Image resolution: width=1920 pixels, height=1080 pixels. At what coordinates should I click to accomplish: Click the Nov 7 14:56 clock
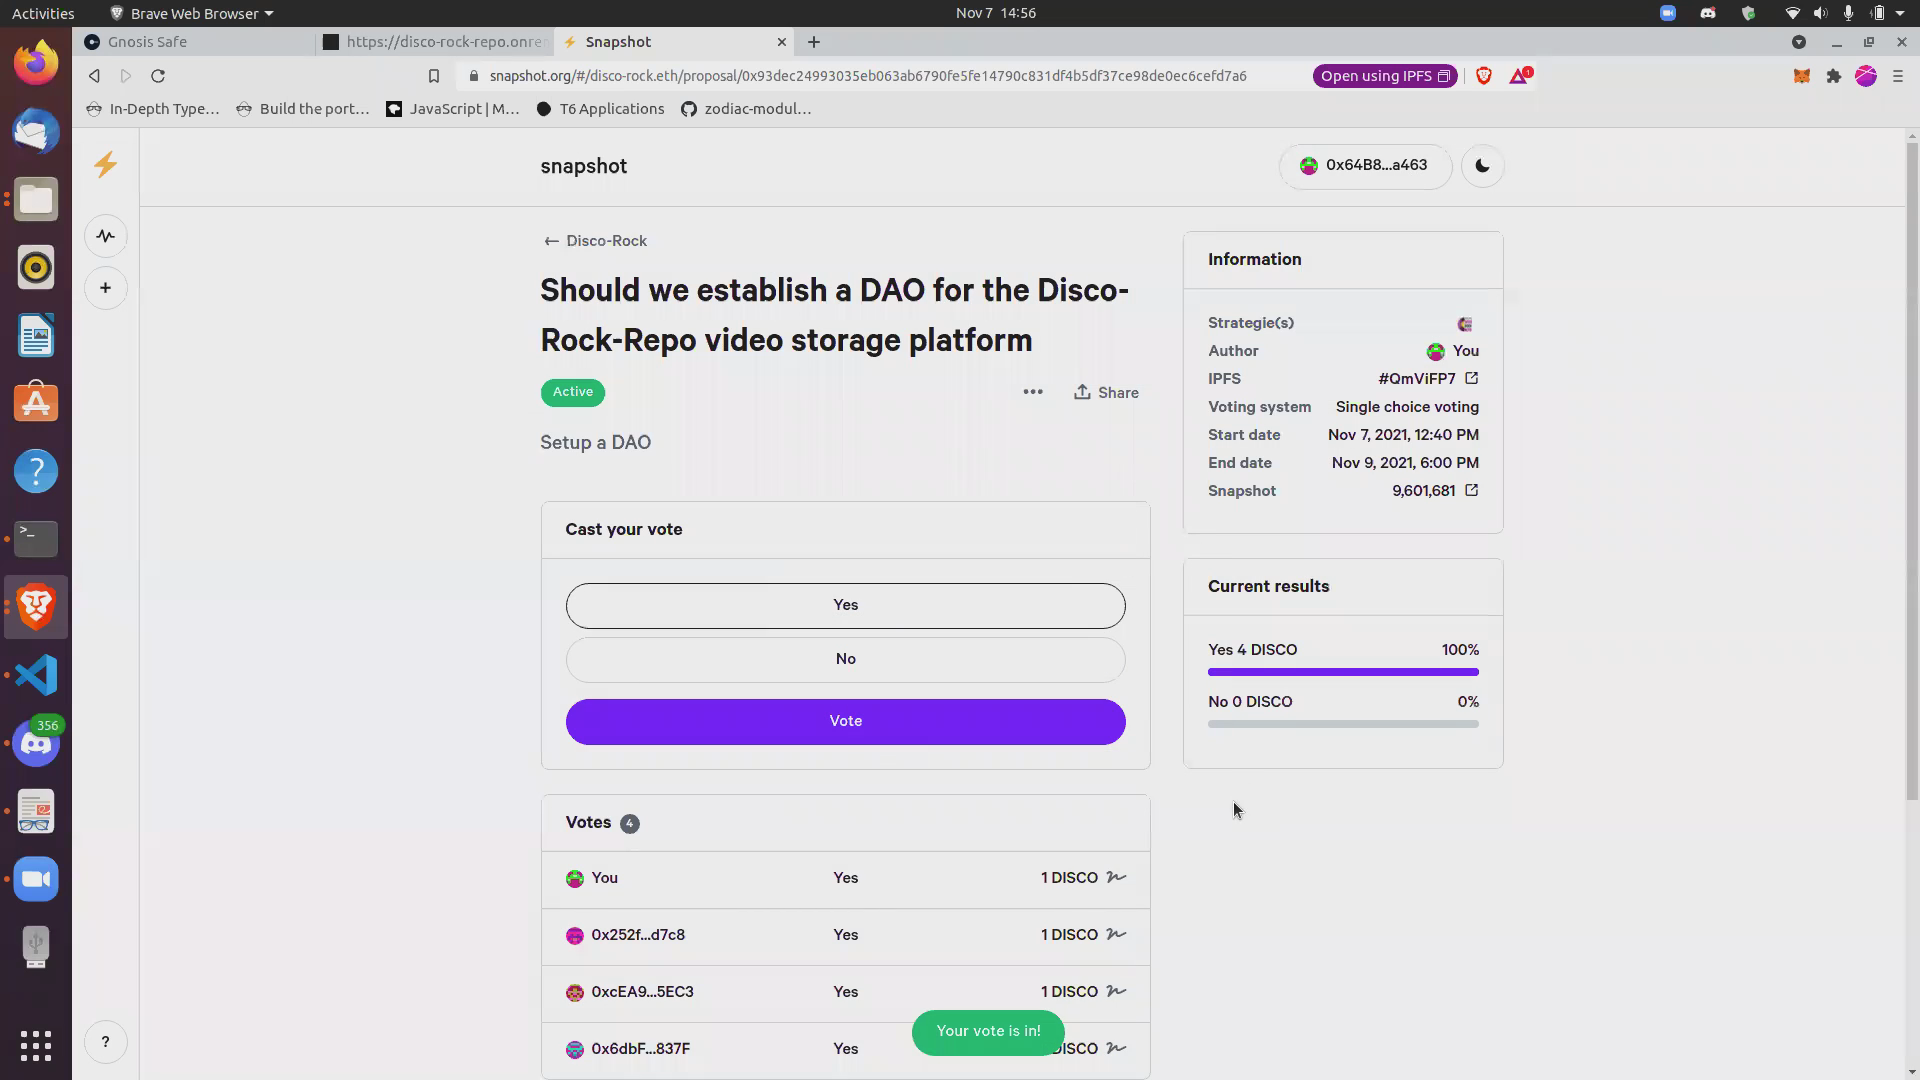(995, 13)
